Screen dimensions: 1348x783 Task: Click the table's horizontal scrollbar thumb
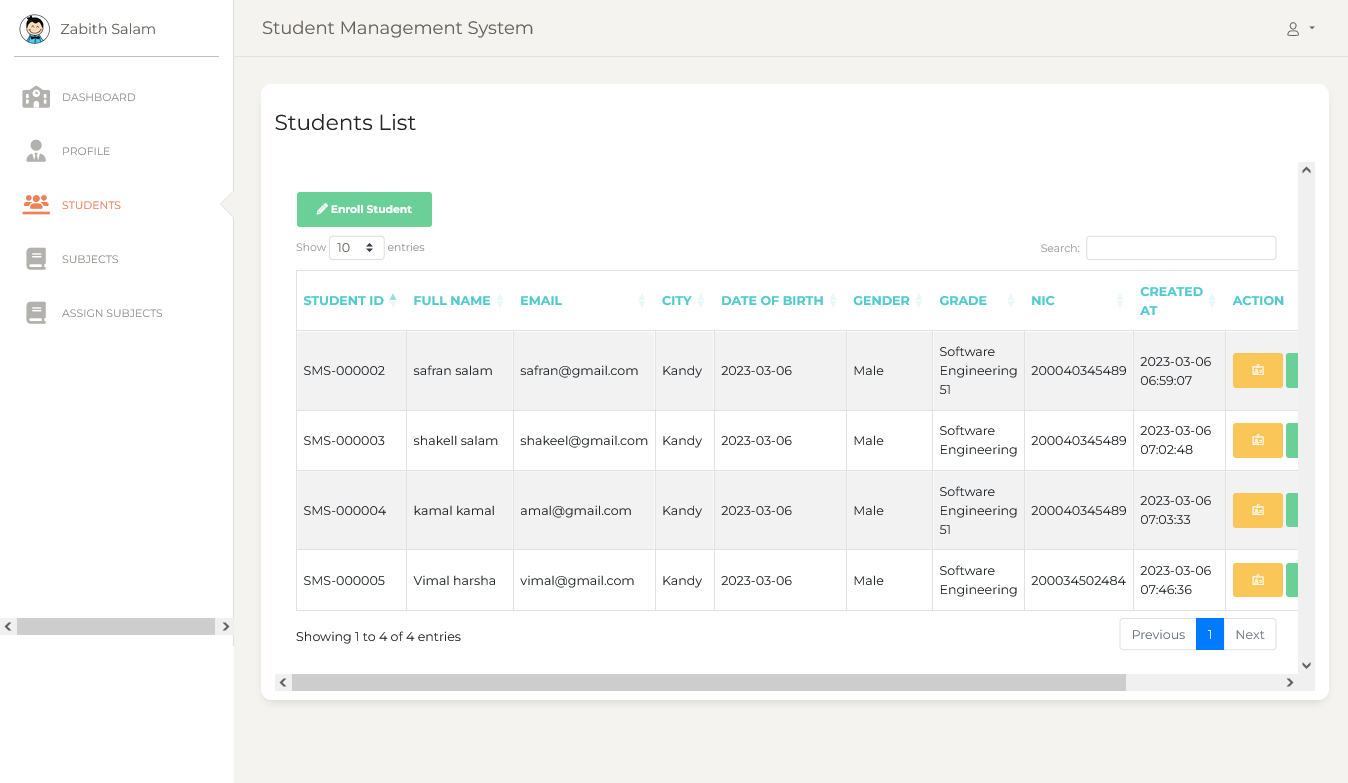point(709,682)
